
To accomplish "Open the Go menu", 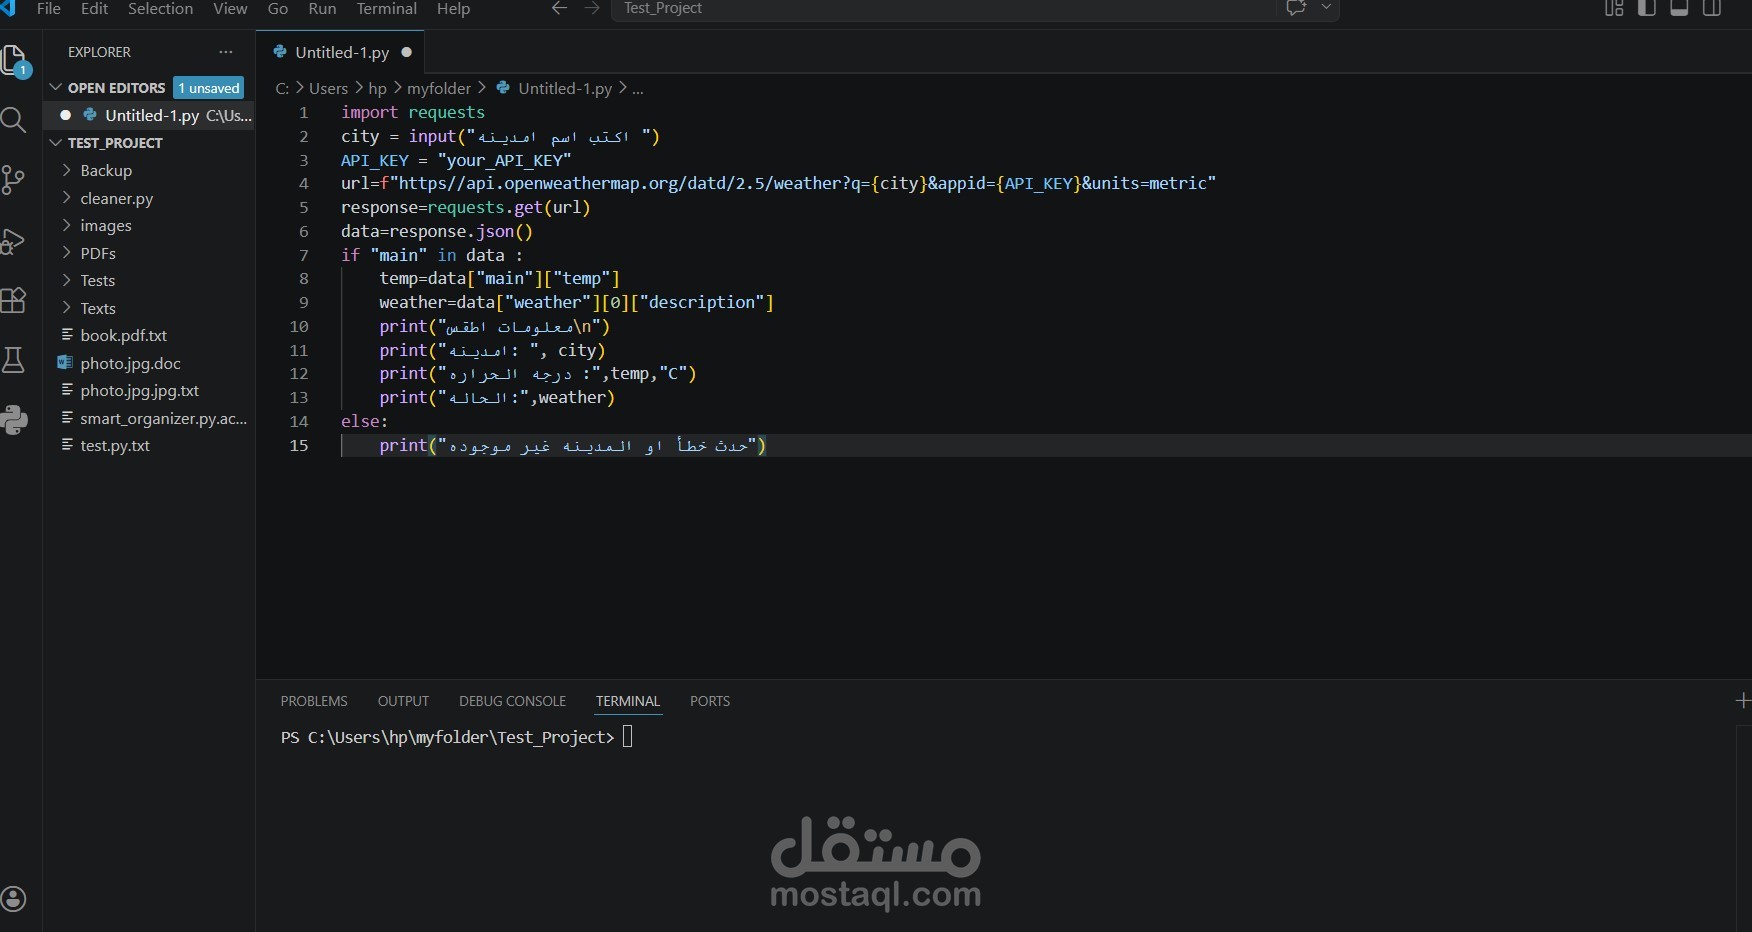I will 278,8.
